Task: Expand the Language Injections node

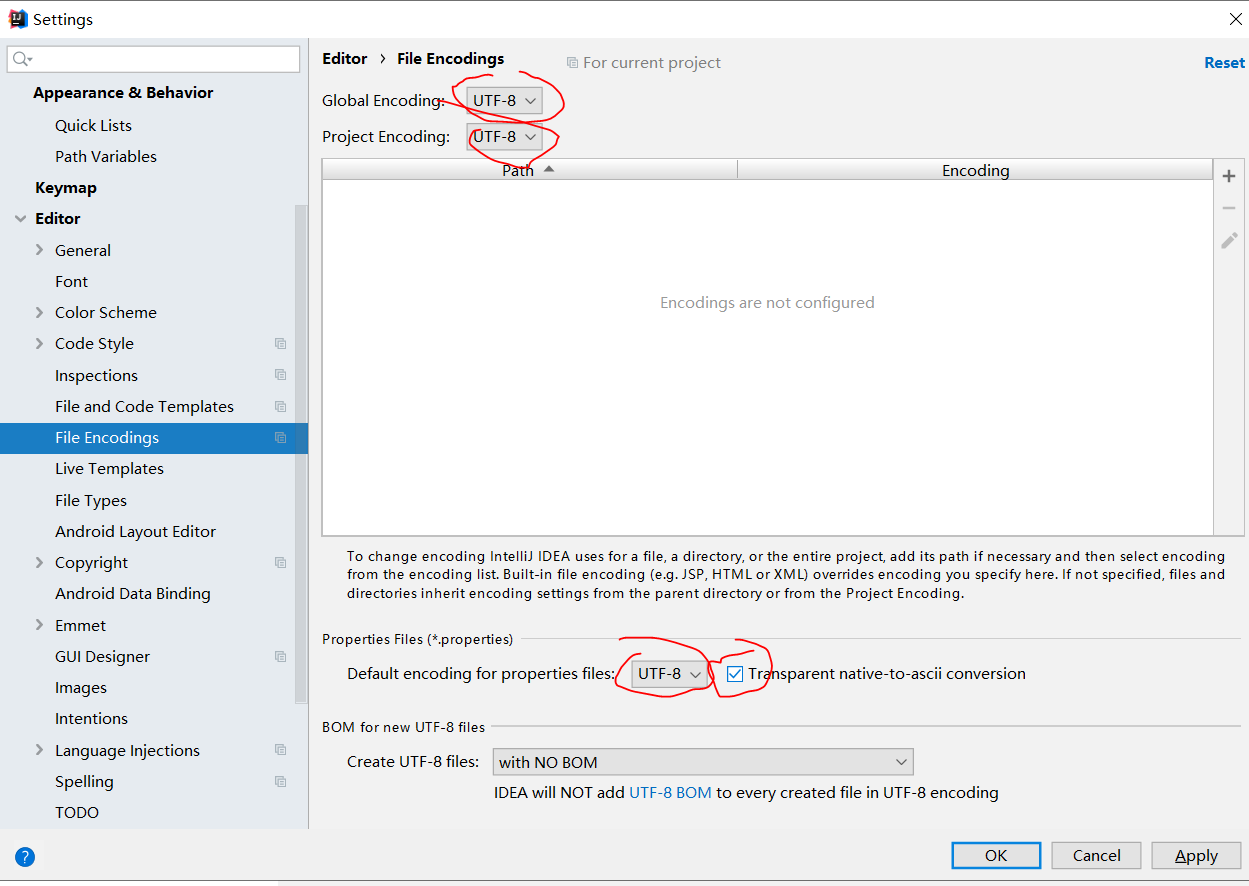Action: point(39,750)
